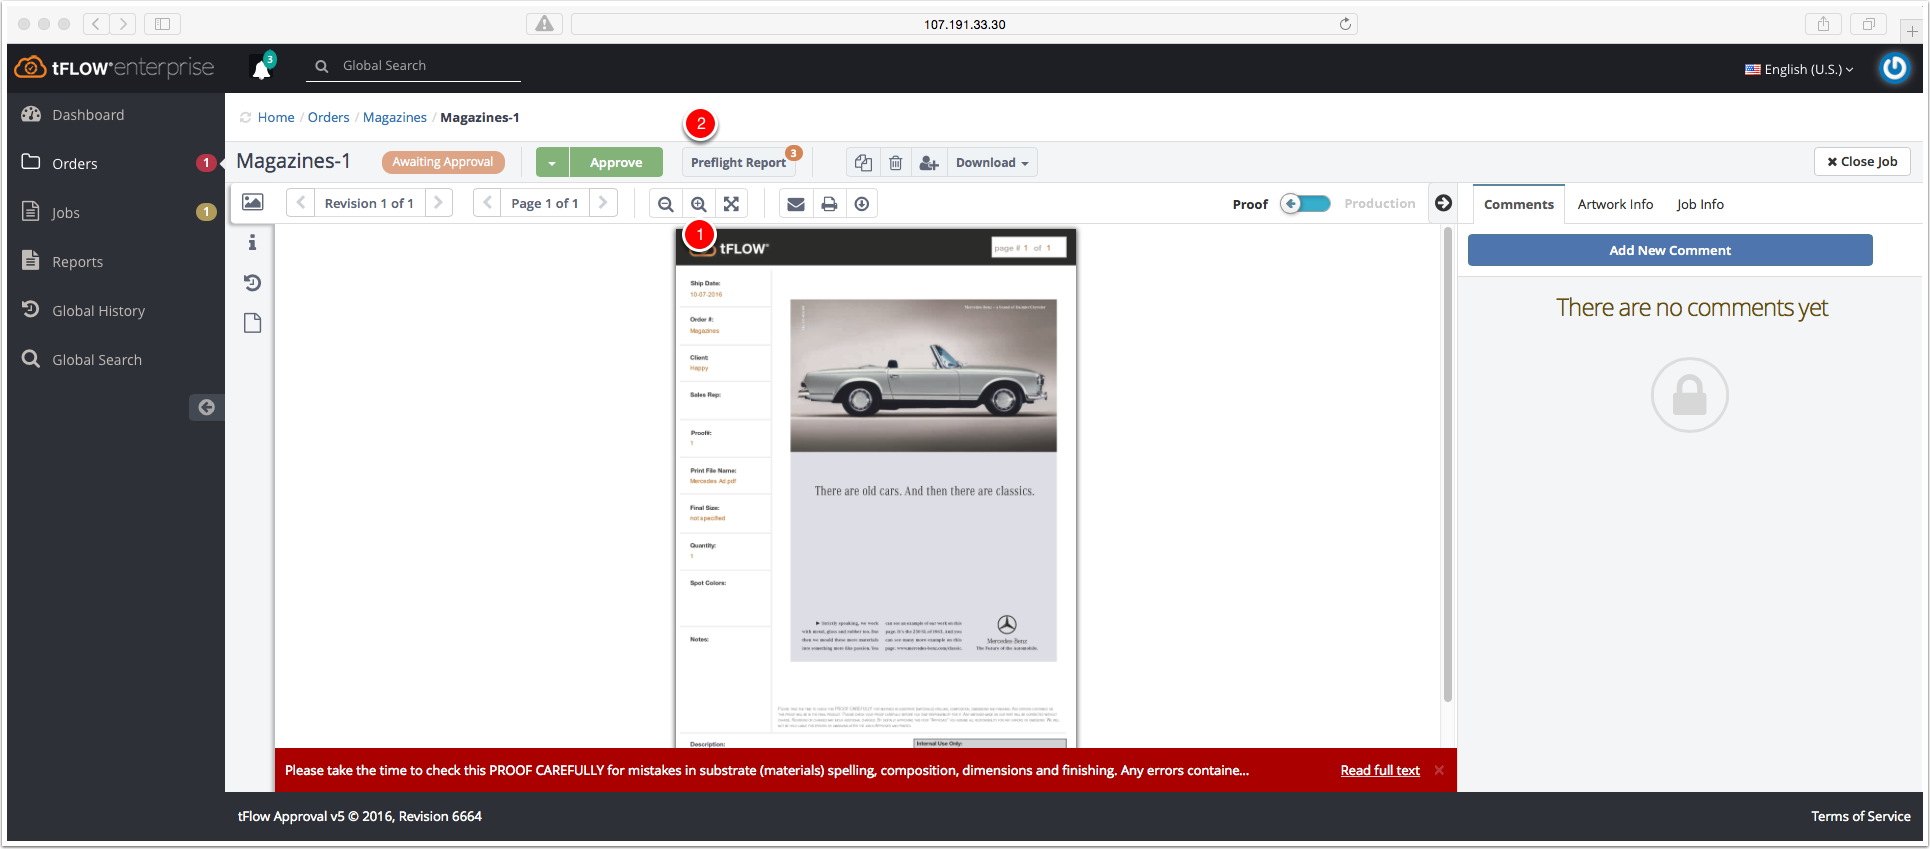Click the download circle icon
This screenshot has width=1930, height=849.
coord(862,204)
